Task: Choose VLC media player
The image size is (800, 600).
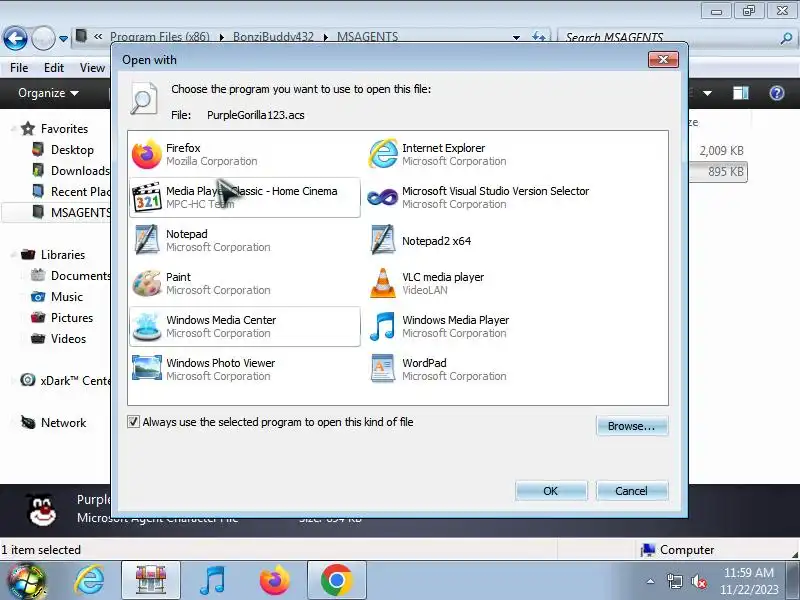Action: tap(481, 283)
